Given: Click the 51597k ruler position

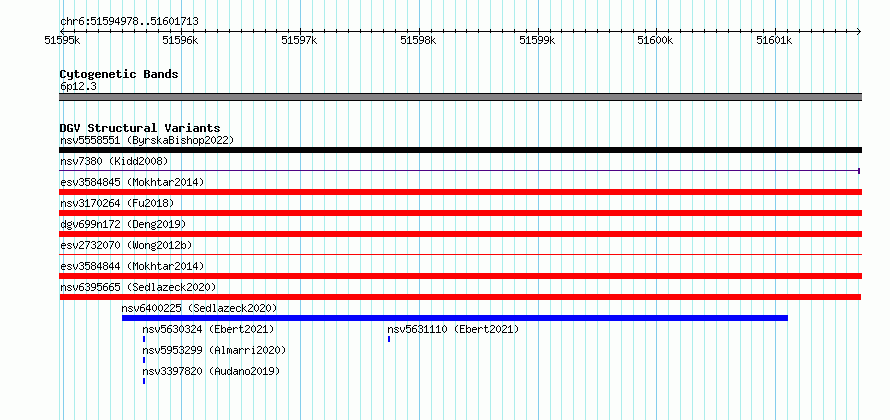Looking at the screenshot, I should pyautogui.click(x=299, y=40).
